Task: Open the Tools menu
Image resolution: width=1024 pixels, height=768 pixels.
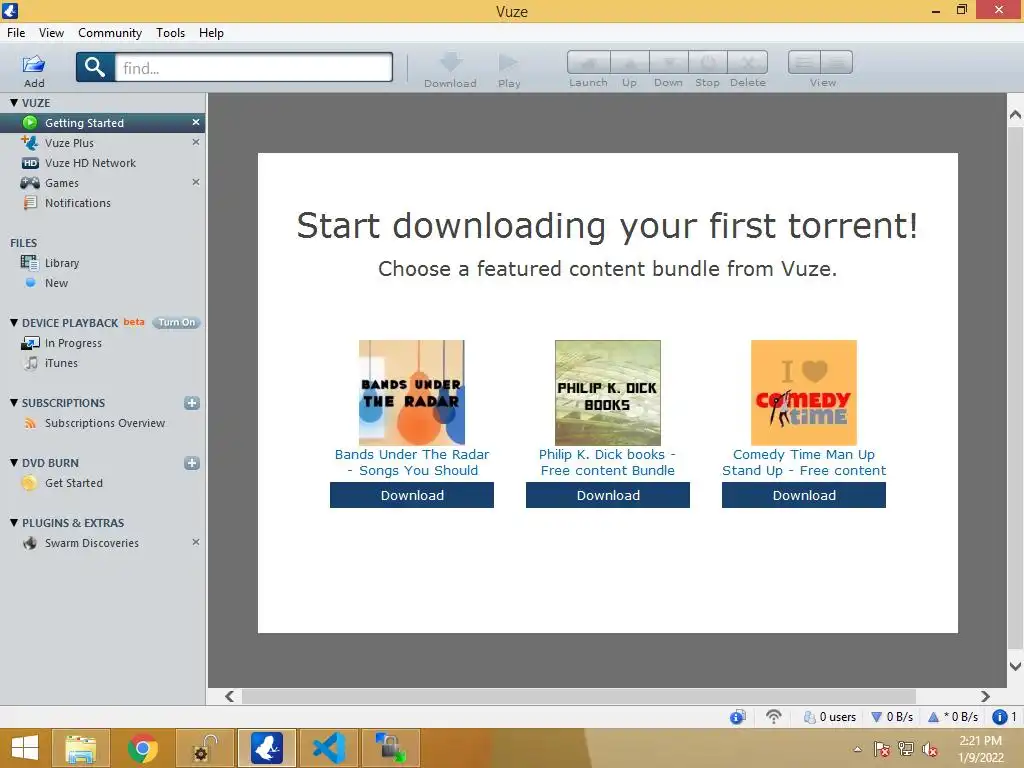Action: click(x=170, y=33)
